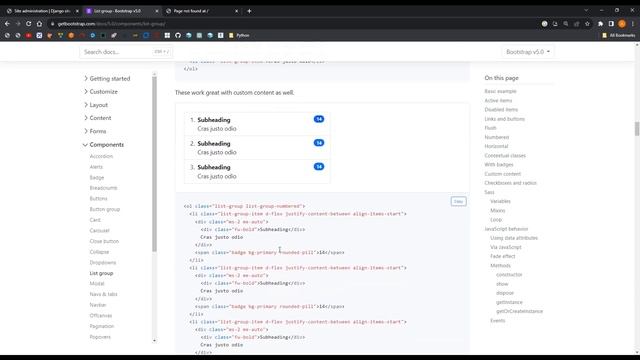Switch to Page not found tab
This screenshot has width=640, height=360.
[x=202, y=11]
